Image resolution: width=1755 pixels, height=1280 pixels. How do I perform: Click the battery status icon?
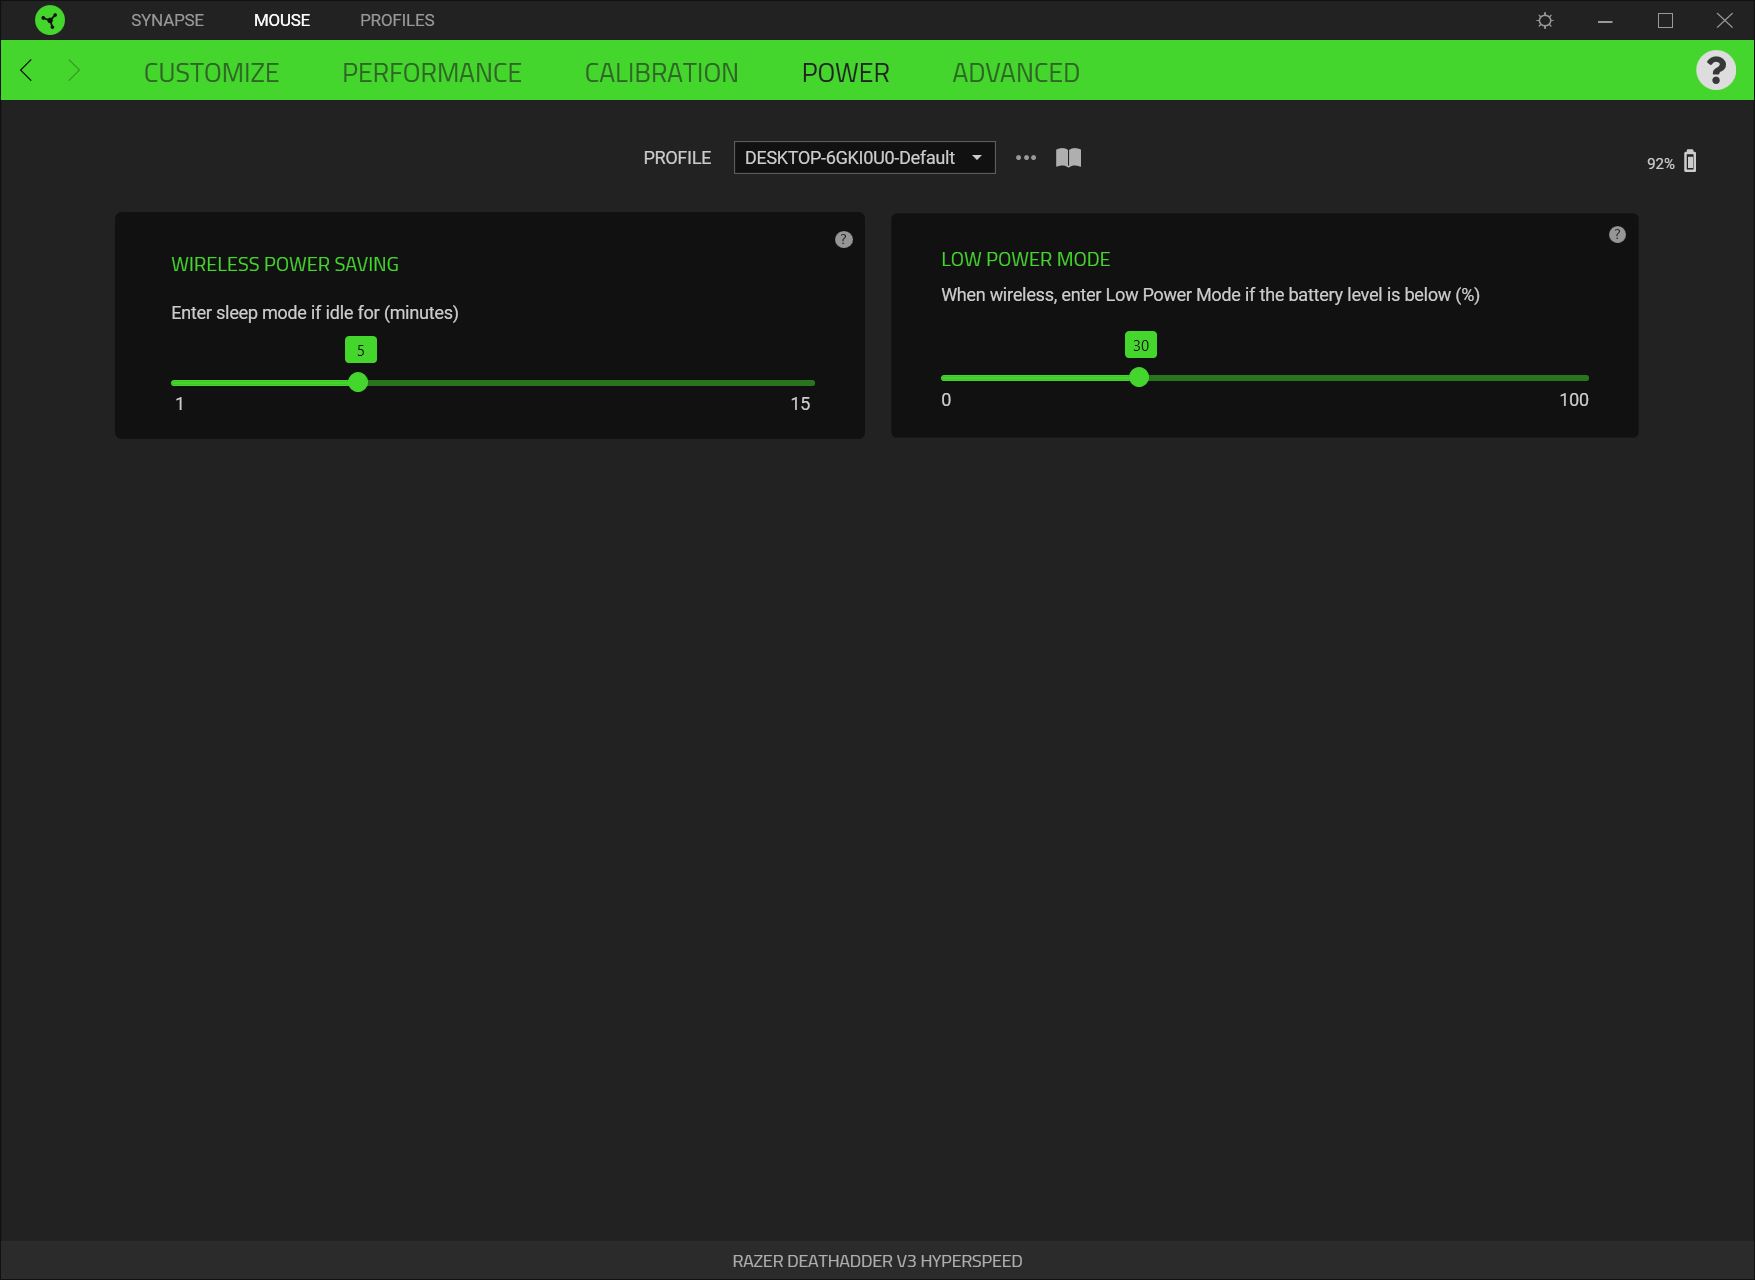1690,161
